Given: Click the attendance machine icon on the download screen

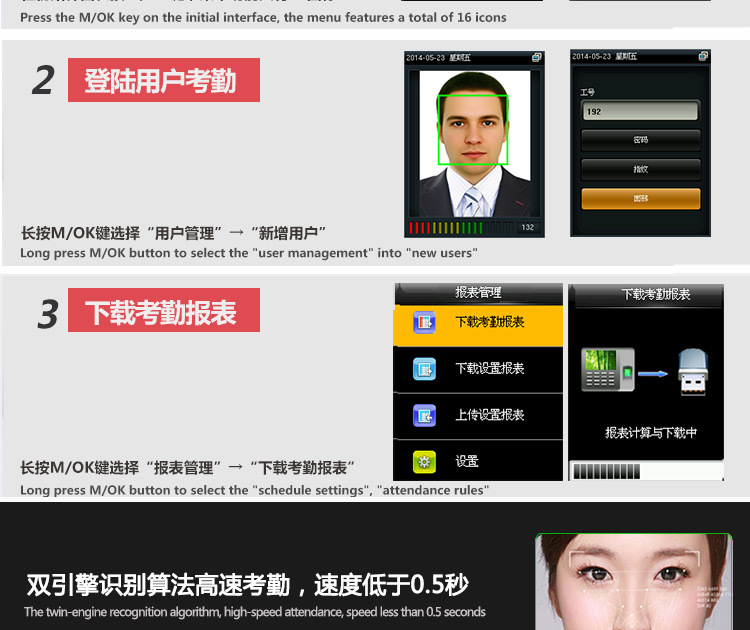Looking at the screenshot, I should [x=607, y=370].
